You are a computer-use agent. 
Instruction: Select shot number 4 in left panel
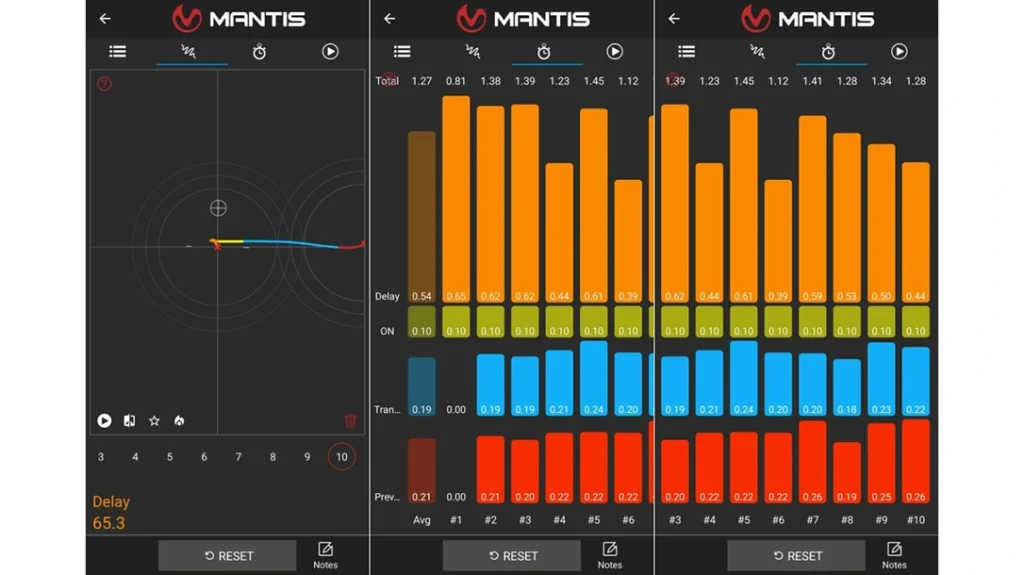pos(135,457)
